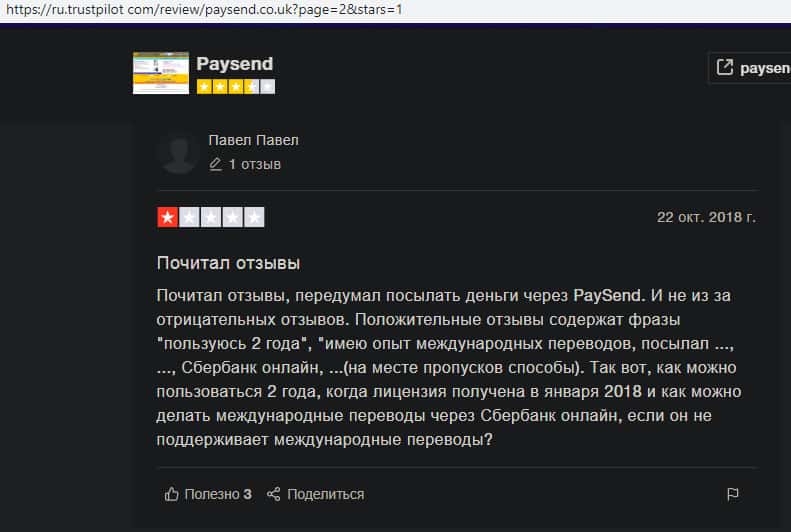Open the Paysend company name heading
Viewport: 791px width, 532px height.
click(235, 64)
